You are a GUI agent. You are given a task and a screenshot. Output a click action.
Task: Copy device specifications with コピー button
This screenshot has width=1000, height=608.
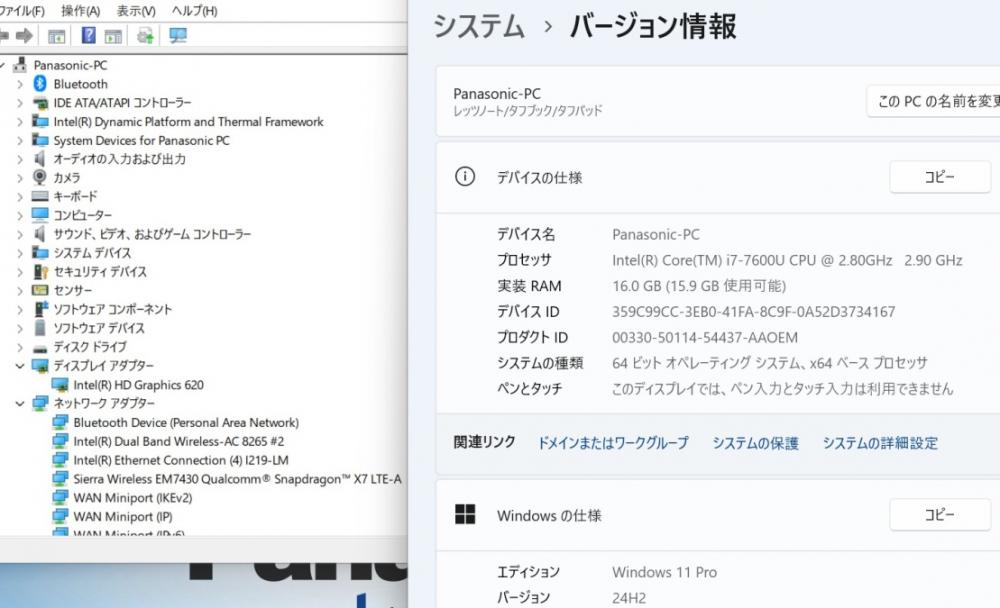pos(939,177)
